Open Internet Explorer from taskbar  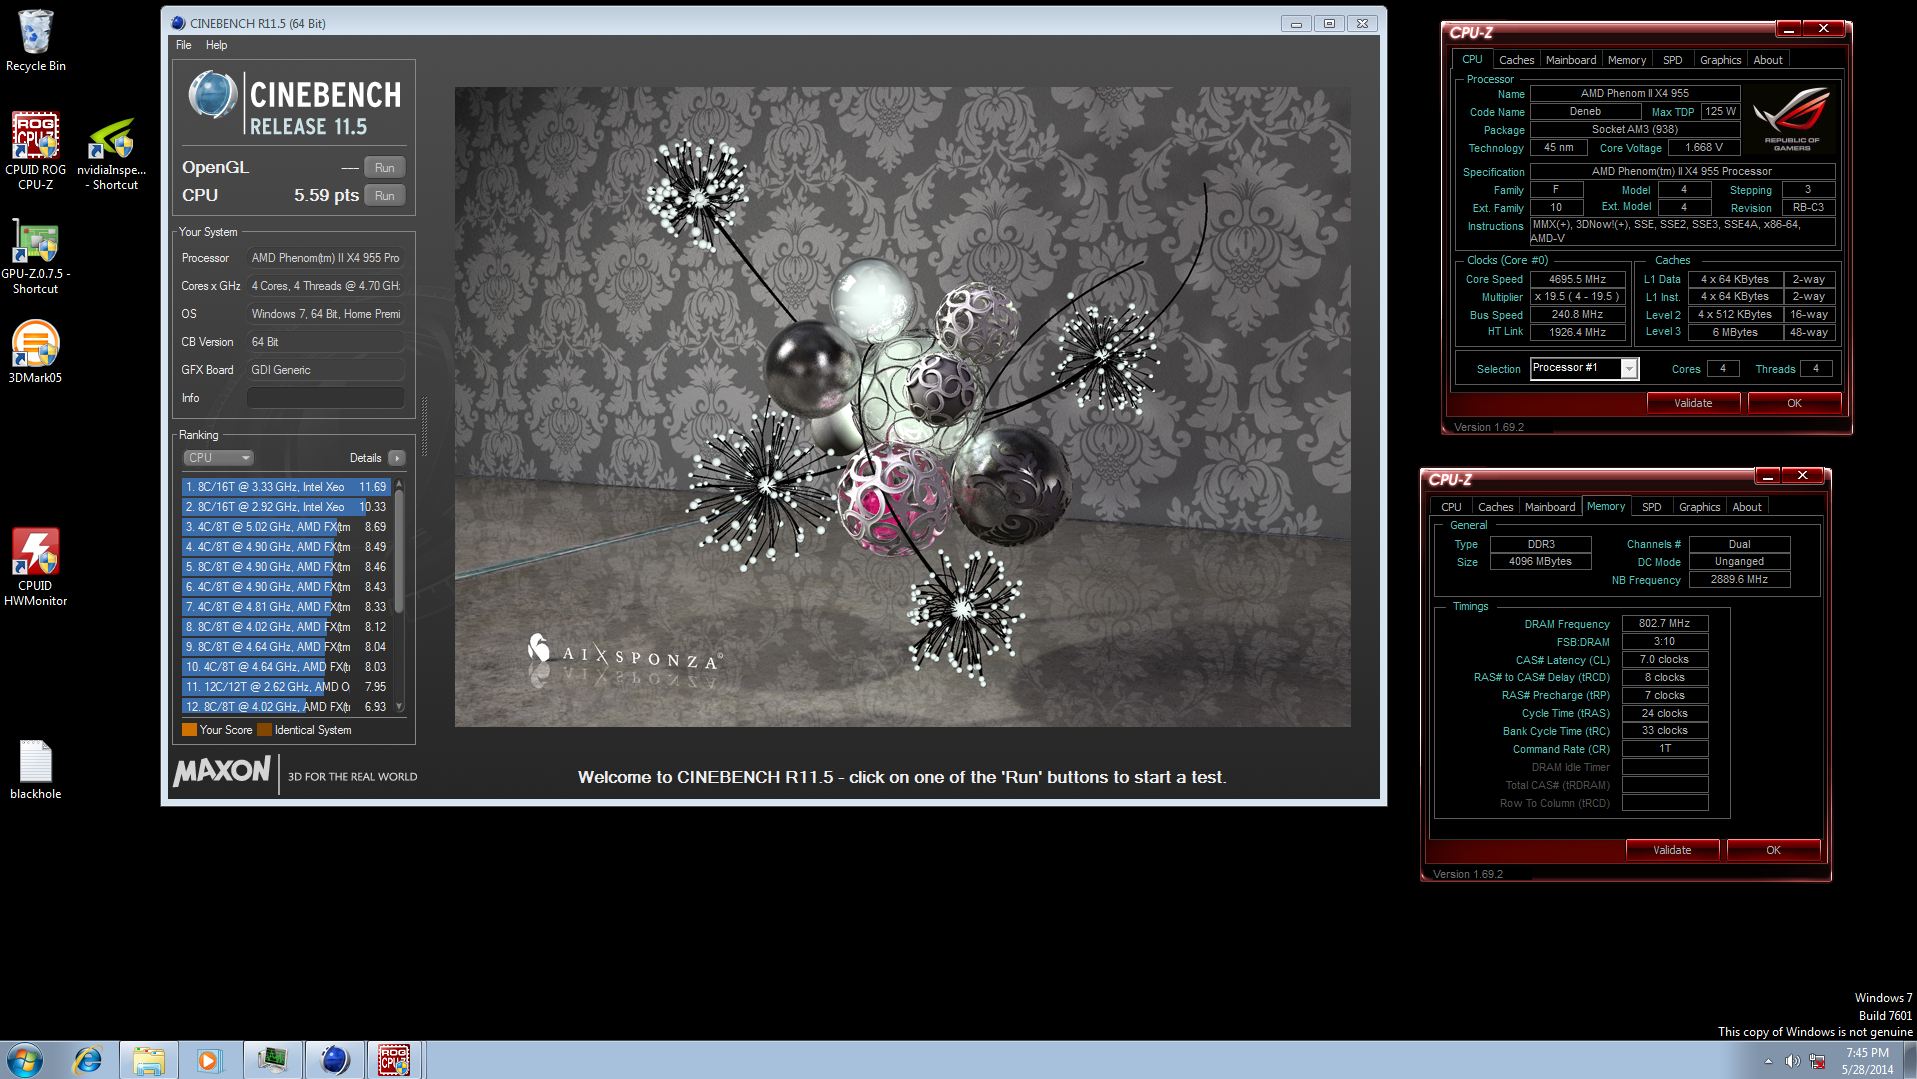point(88,1060)
